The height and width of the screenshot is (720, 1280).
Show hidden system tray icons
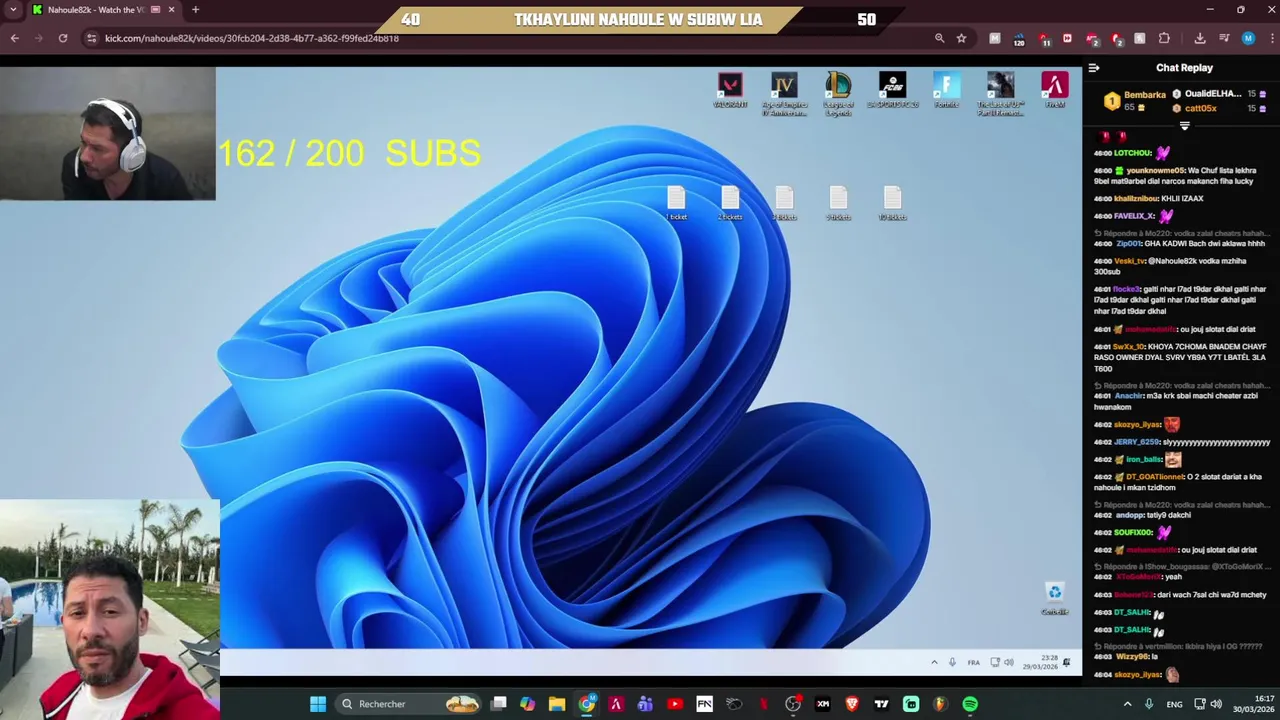(x=1128, y=704)
